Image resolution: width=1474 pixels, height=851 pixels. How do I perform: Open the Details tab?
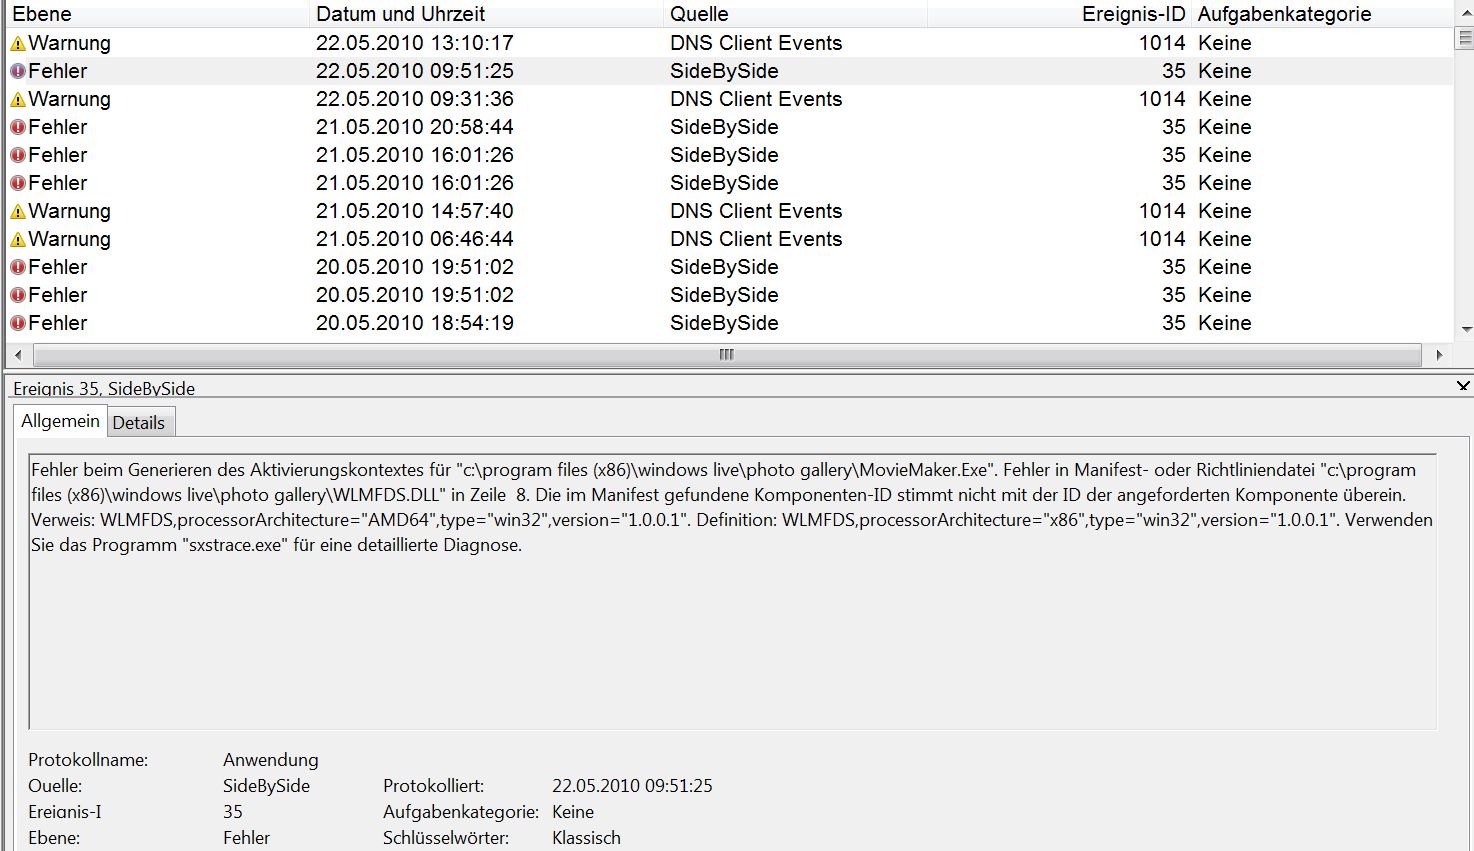(139, 423)
